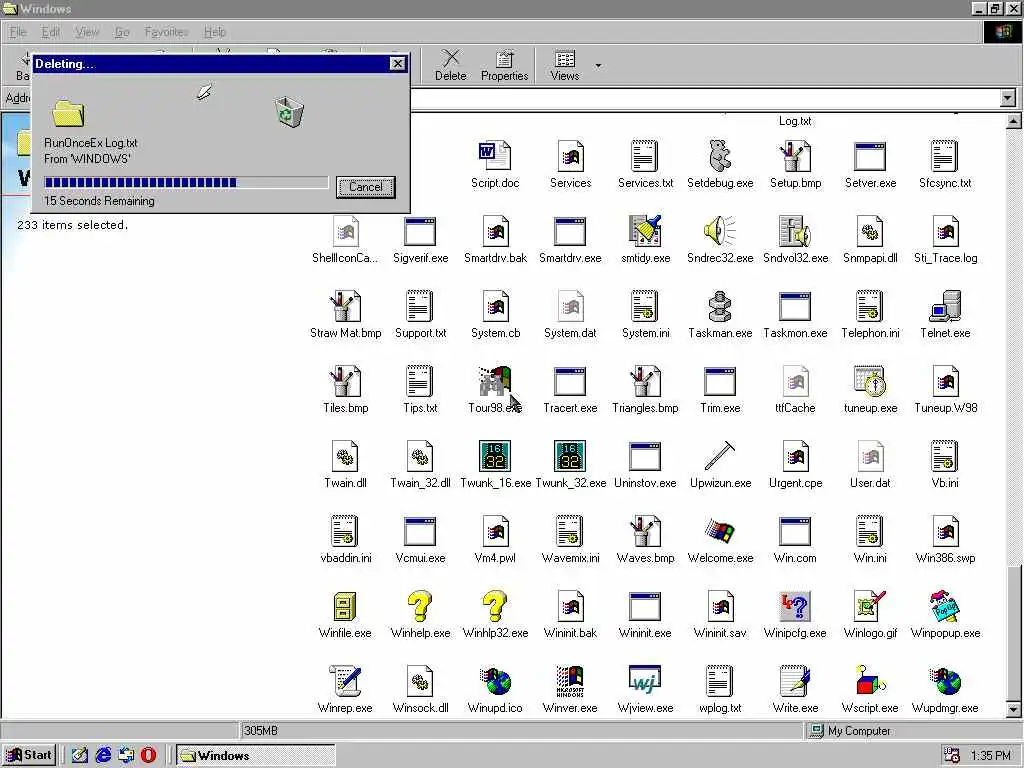
Task: Select the Wscript.exe icon
Action: 870,681
